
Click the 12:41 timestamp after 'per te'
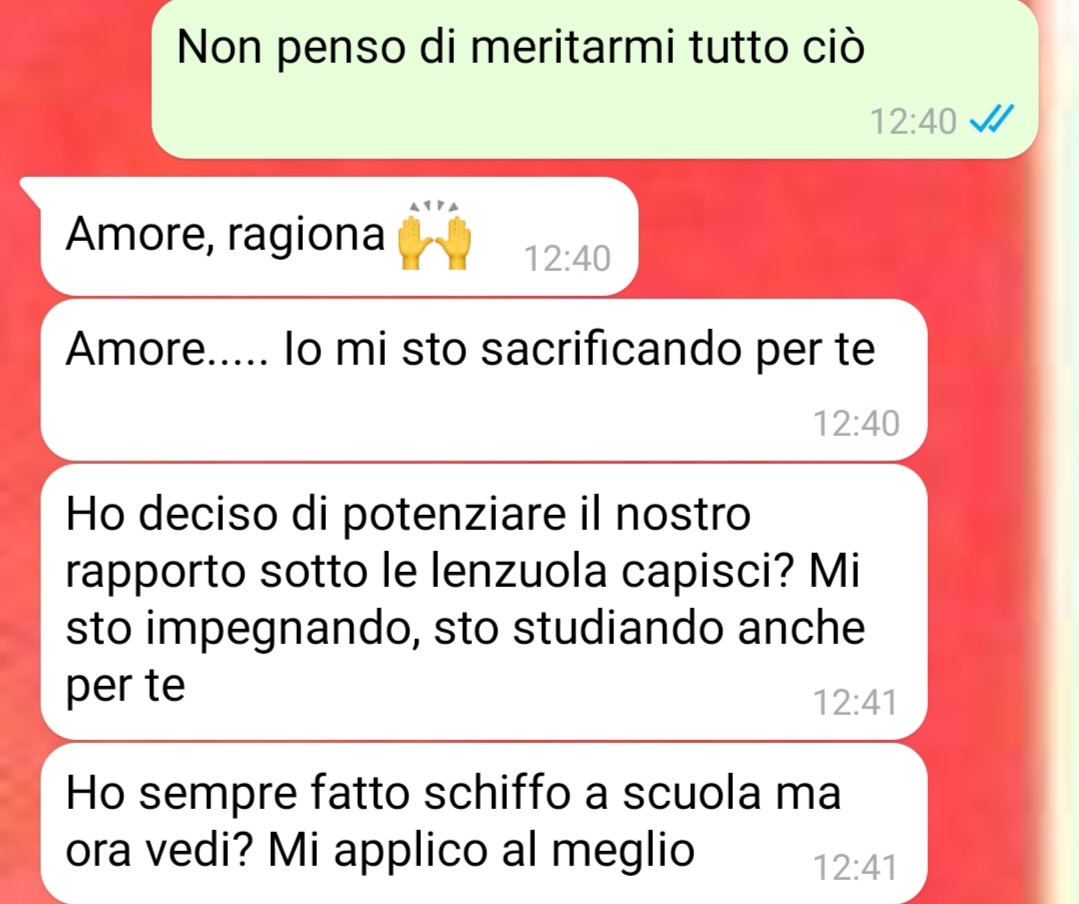point(855,702)
